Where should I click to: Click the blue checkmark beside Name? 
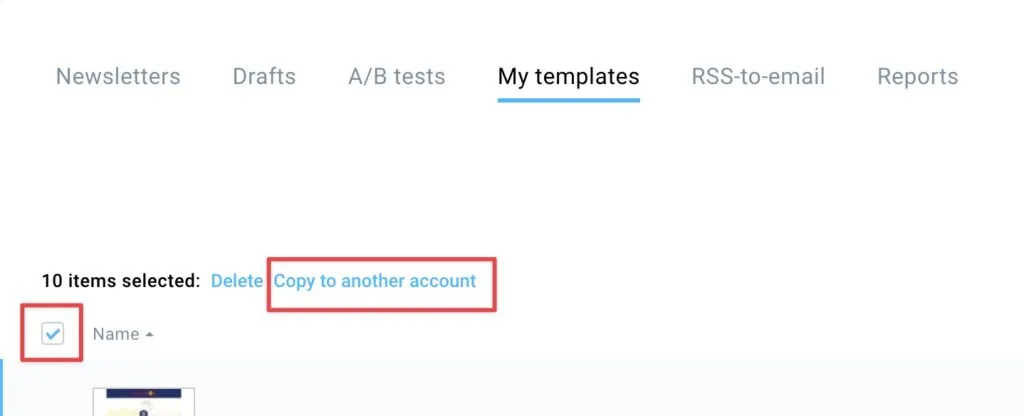click(52, 334)
